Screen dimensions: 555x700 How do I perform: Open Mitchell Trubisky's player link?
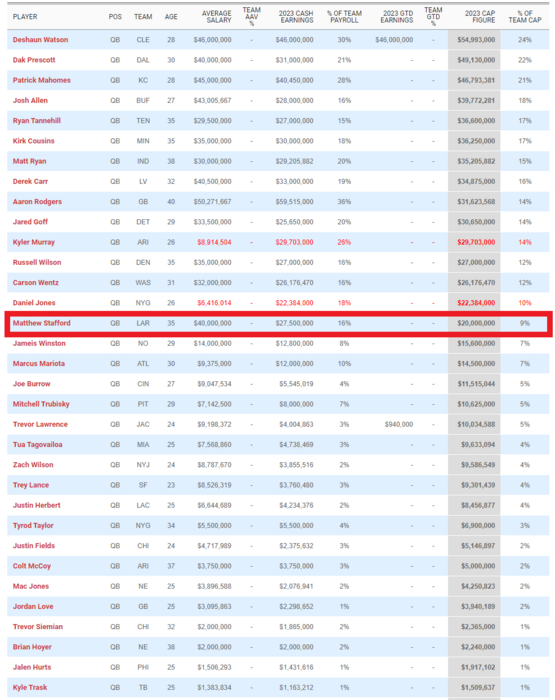(x=41, y=404)
